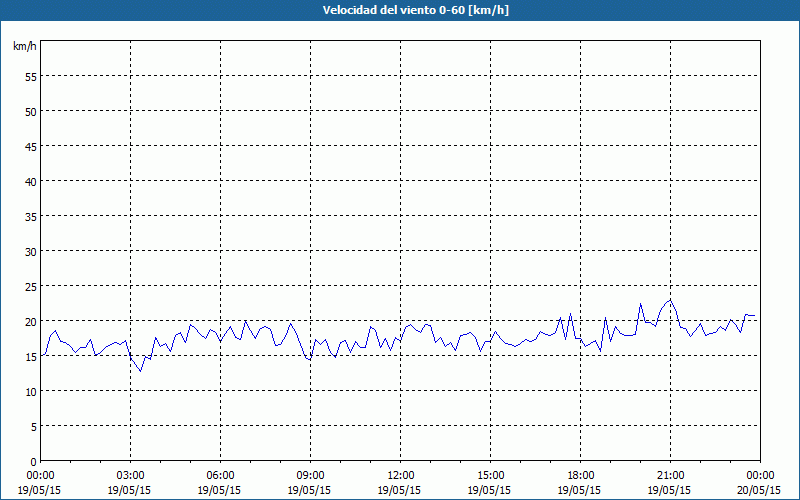Click the 09:00 time axis label

(x=310, y=476)
